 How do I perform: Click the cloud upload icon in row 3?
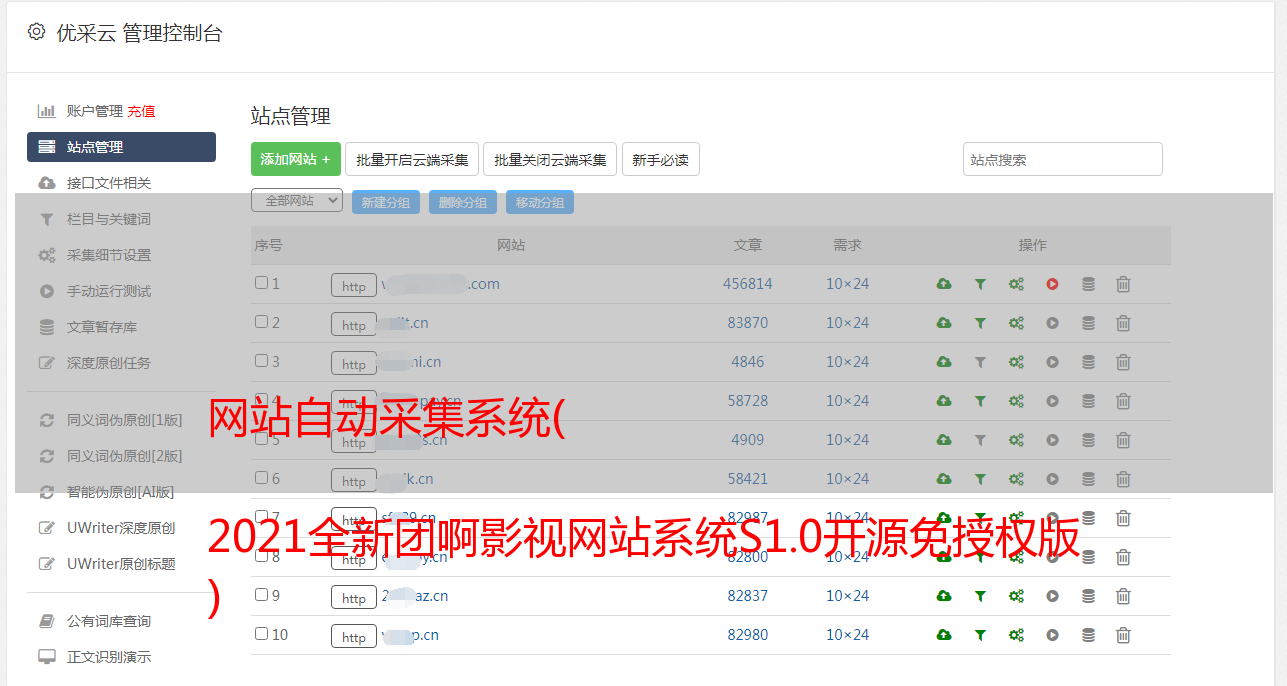click(944, 362)
